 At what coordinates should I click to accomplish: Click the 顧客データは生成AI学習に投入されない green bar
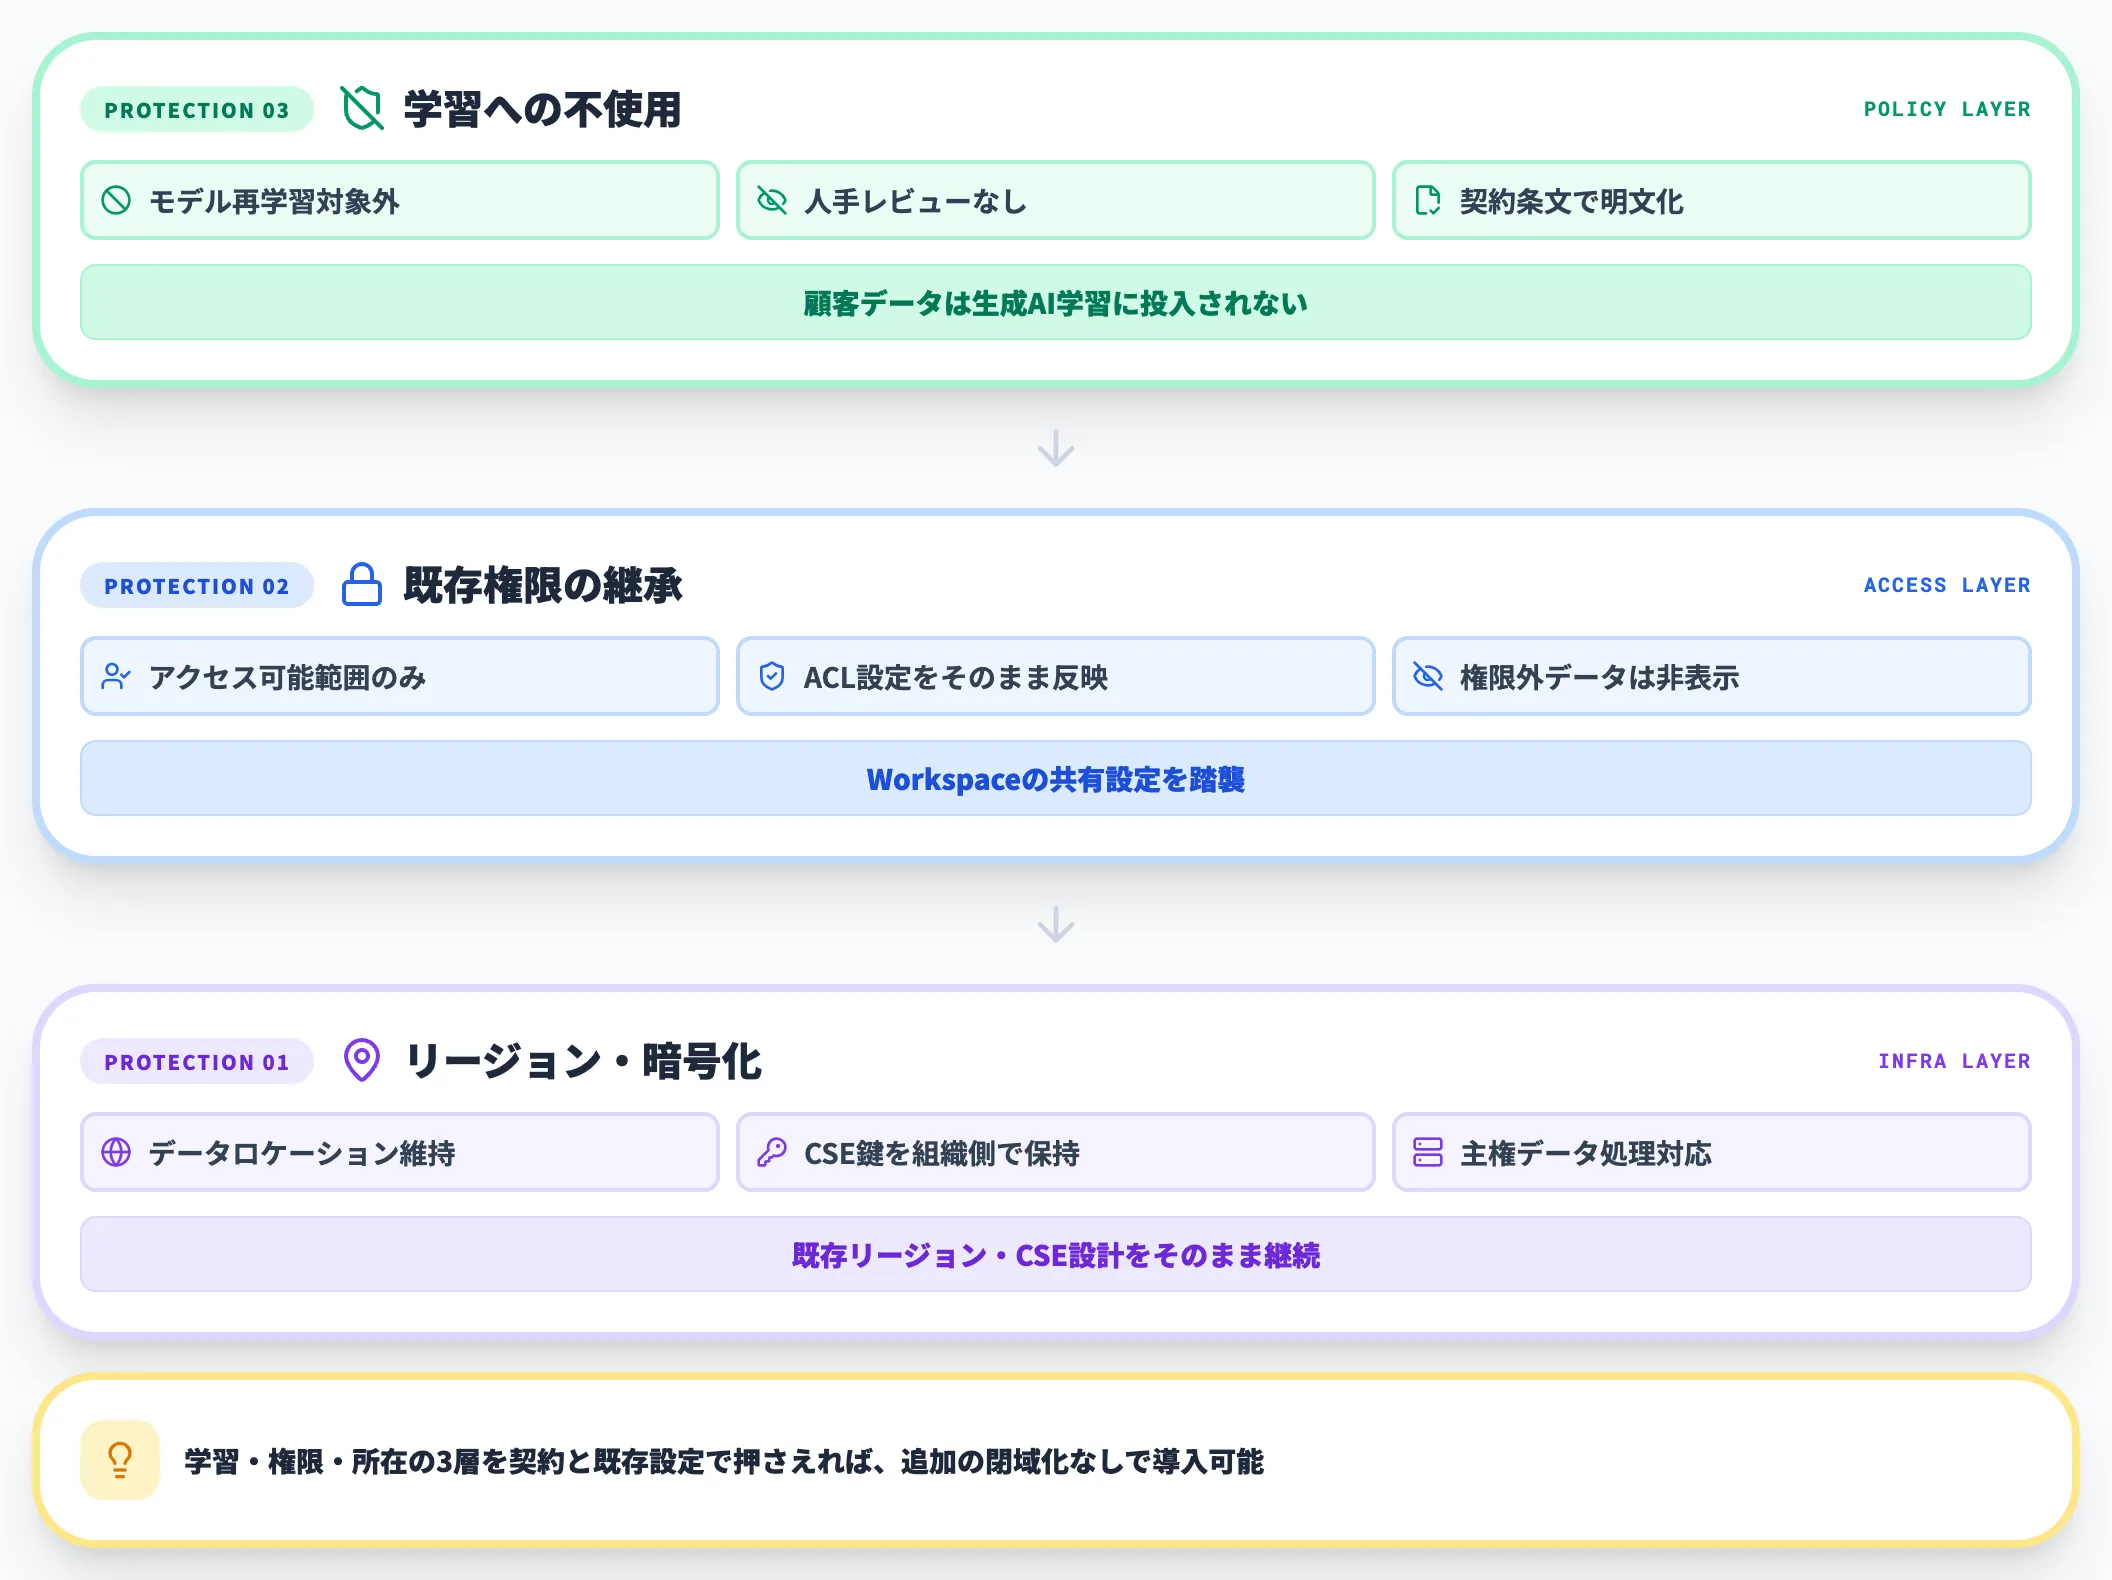coord(1054,302)
